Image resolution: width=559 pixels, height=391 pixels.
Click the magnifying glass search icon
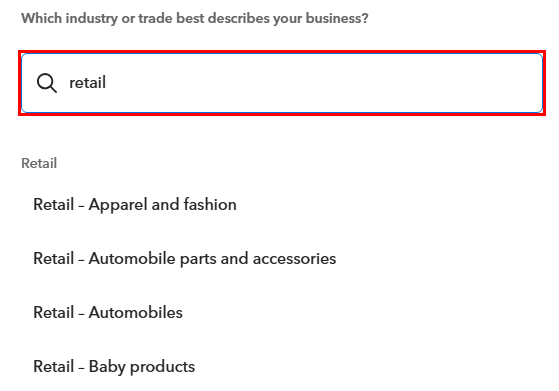[47, 83]
